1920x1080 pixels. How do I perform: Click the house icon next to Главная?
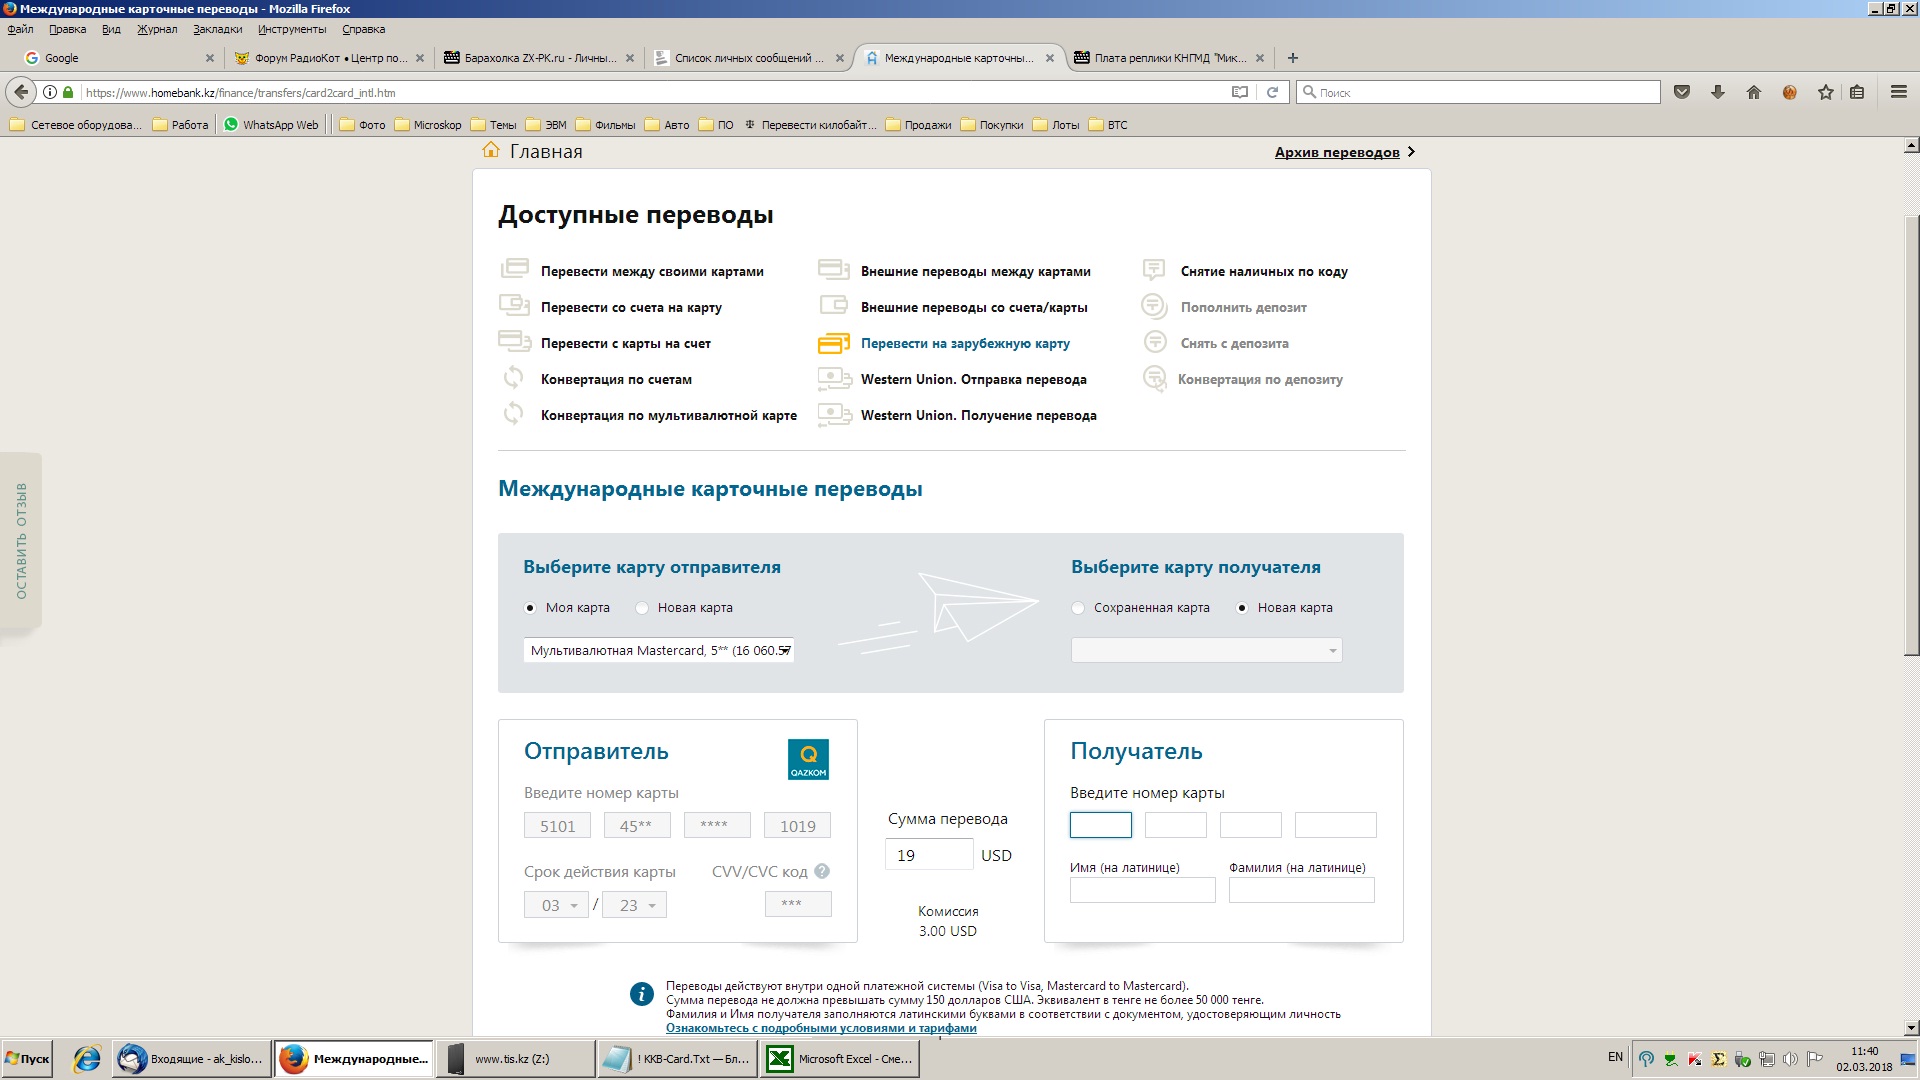pos(491,151)
